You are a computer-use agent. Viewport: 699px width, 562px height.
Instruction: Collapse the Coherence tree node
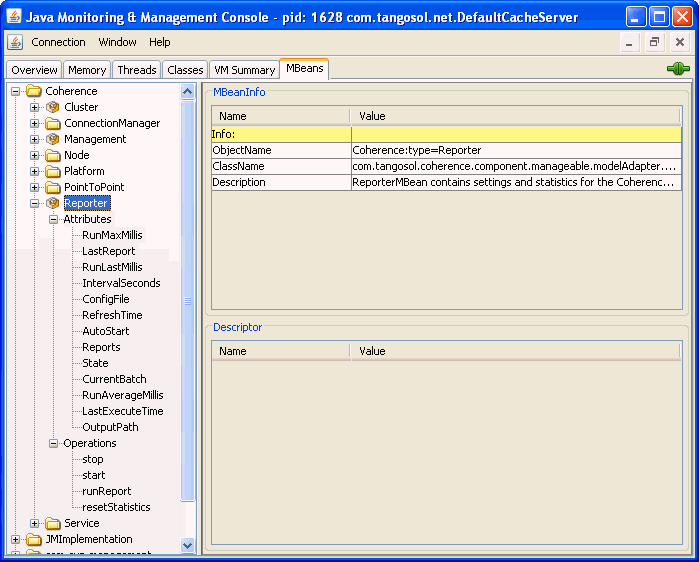click(16, 91)
